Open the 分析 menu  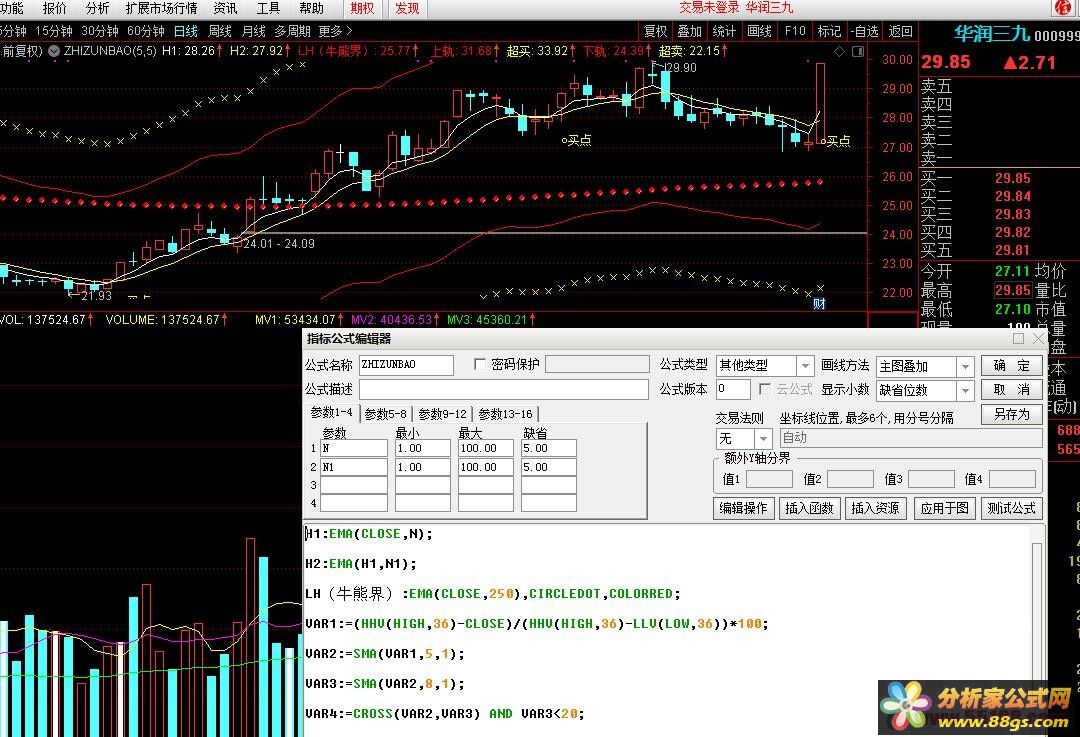pyautogui.click(x=97, y=8)
